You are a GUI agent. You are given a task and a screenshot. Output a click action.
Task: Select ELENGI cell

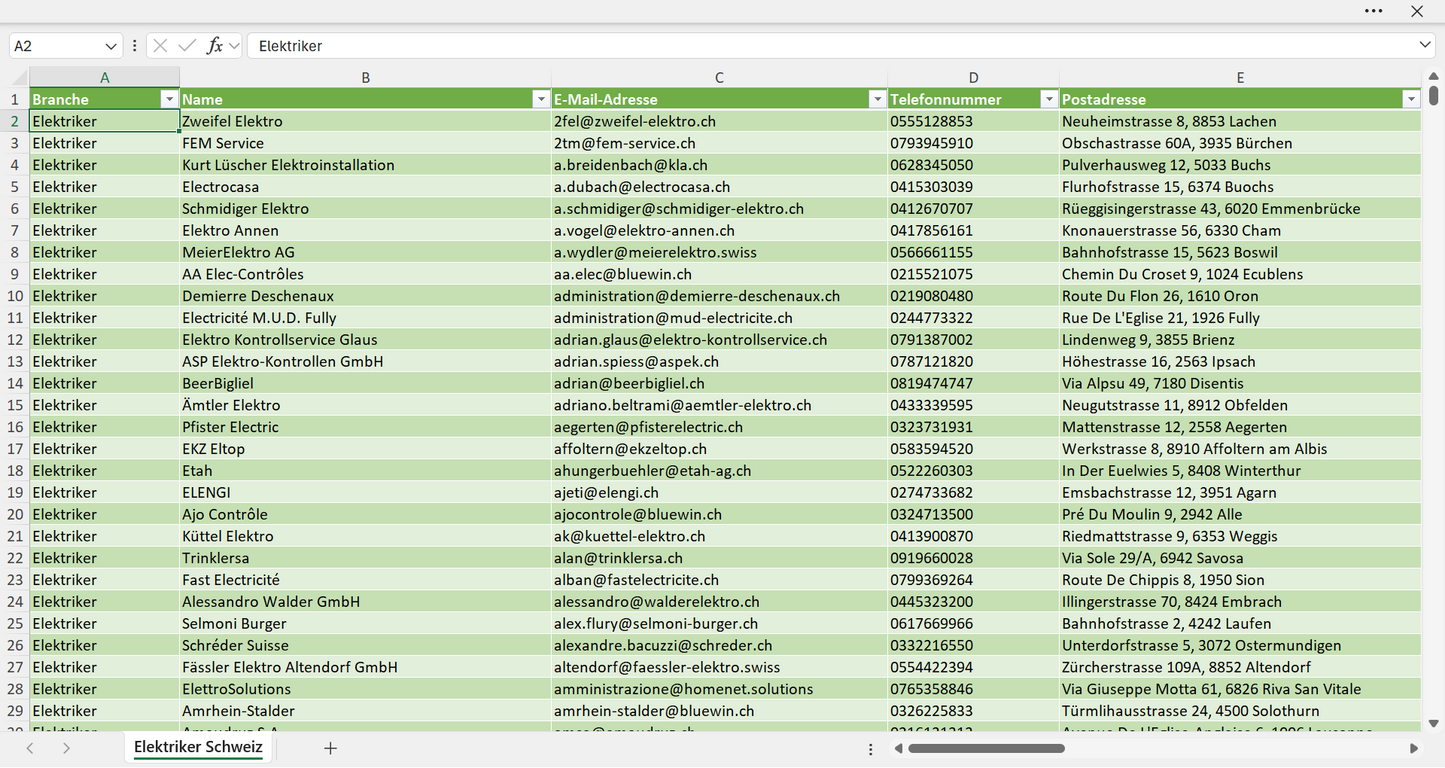[365, 493]
